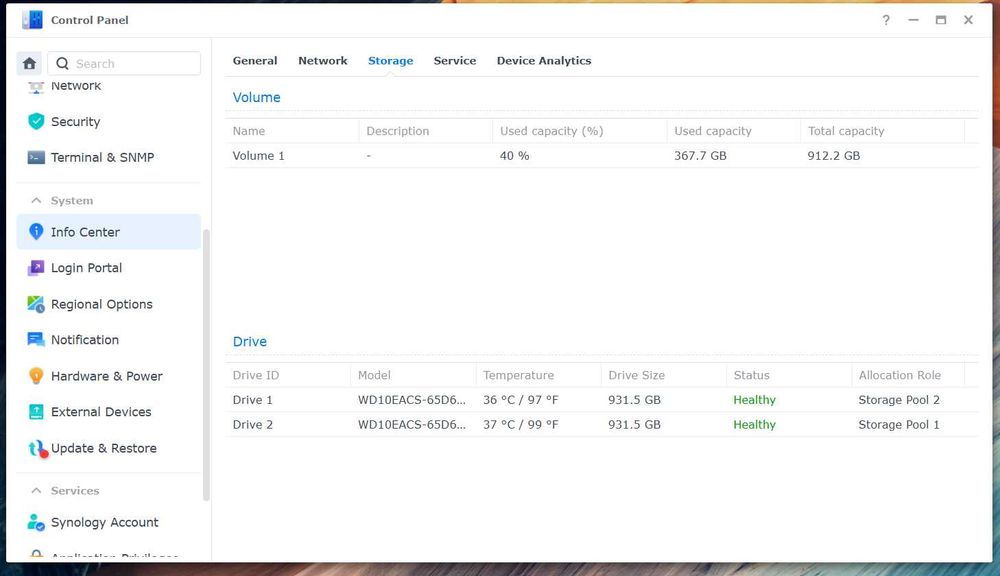
Task: Open the Update & Restore icon
Action: (38, 449)
